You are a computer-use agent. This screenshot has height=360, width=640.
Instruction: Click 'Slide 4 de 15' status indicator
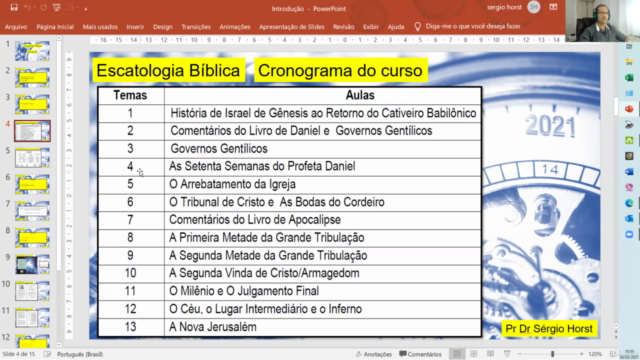pyautogui.click(x=18, y=354)
